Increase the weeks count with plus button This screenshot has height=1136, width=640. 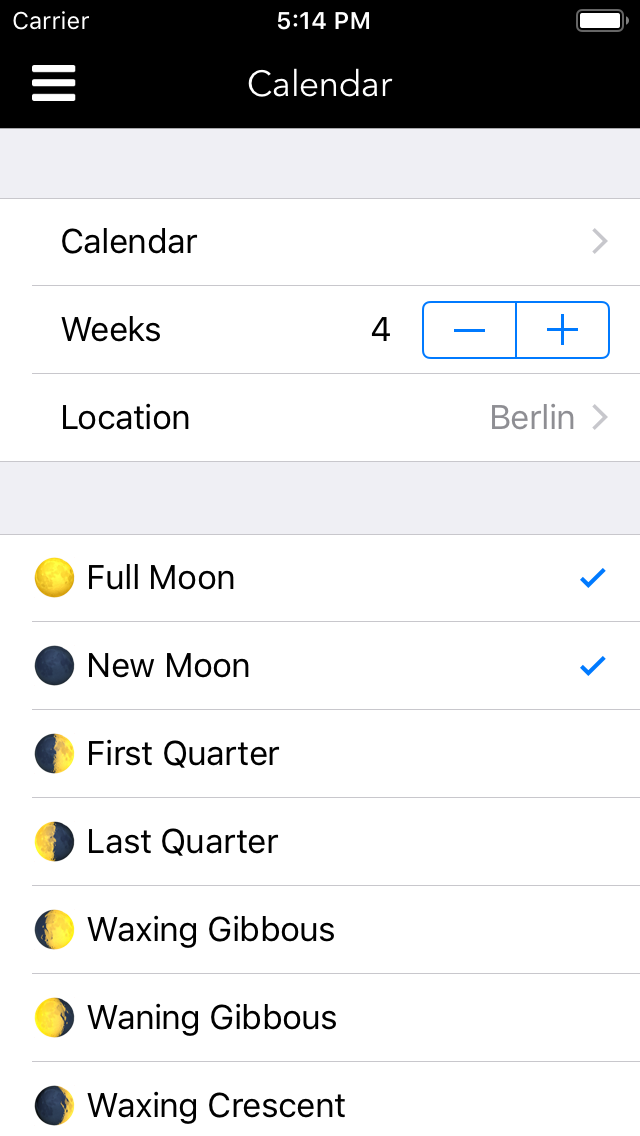(x=562, y=329)
